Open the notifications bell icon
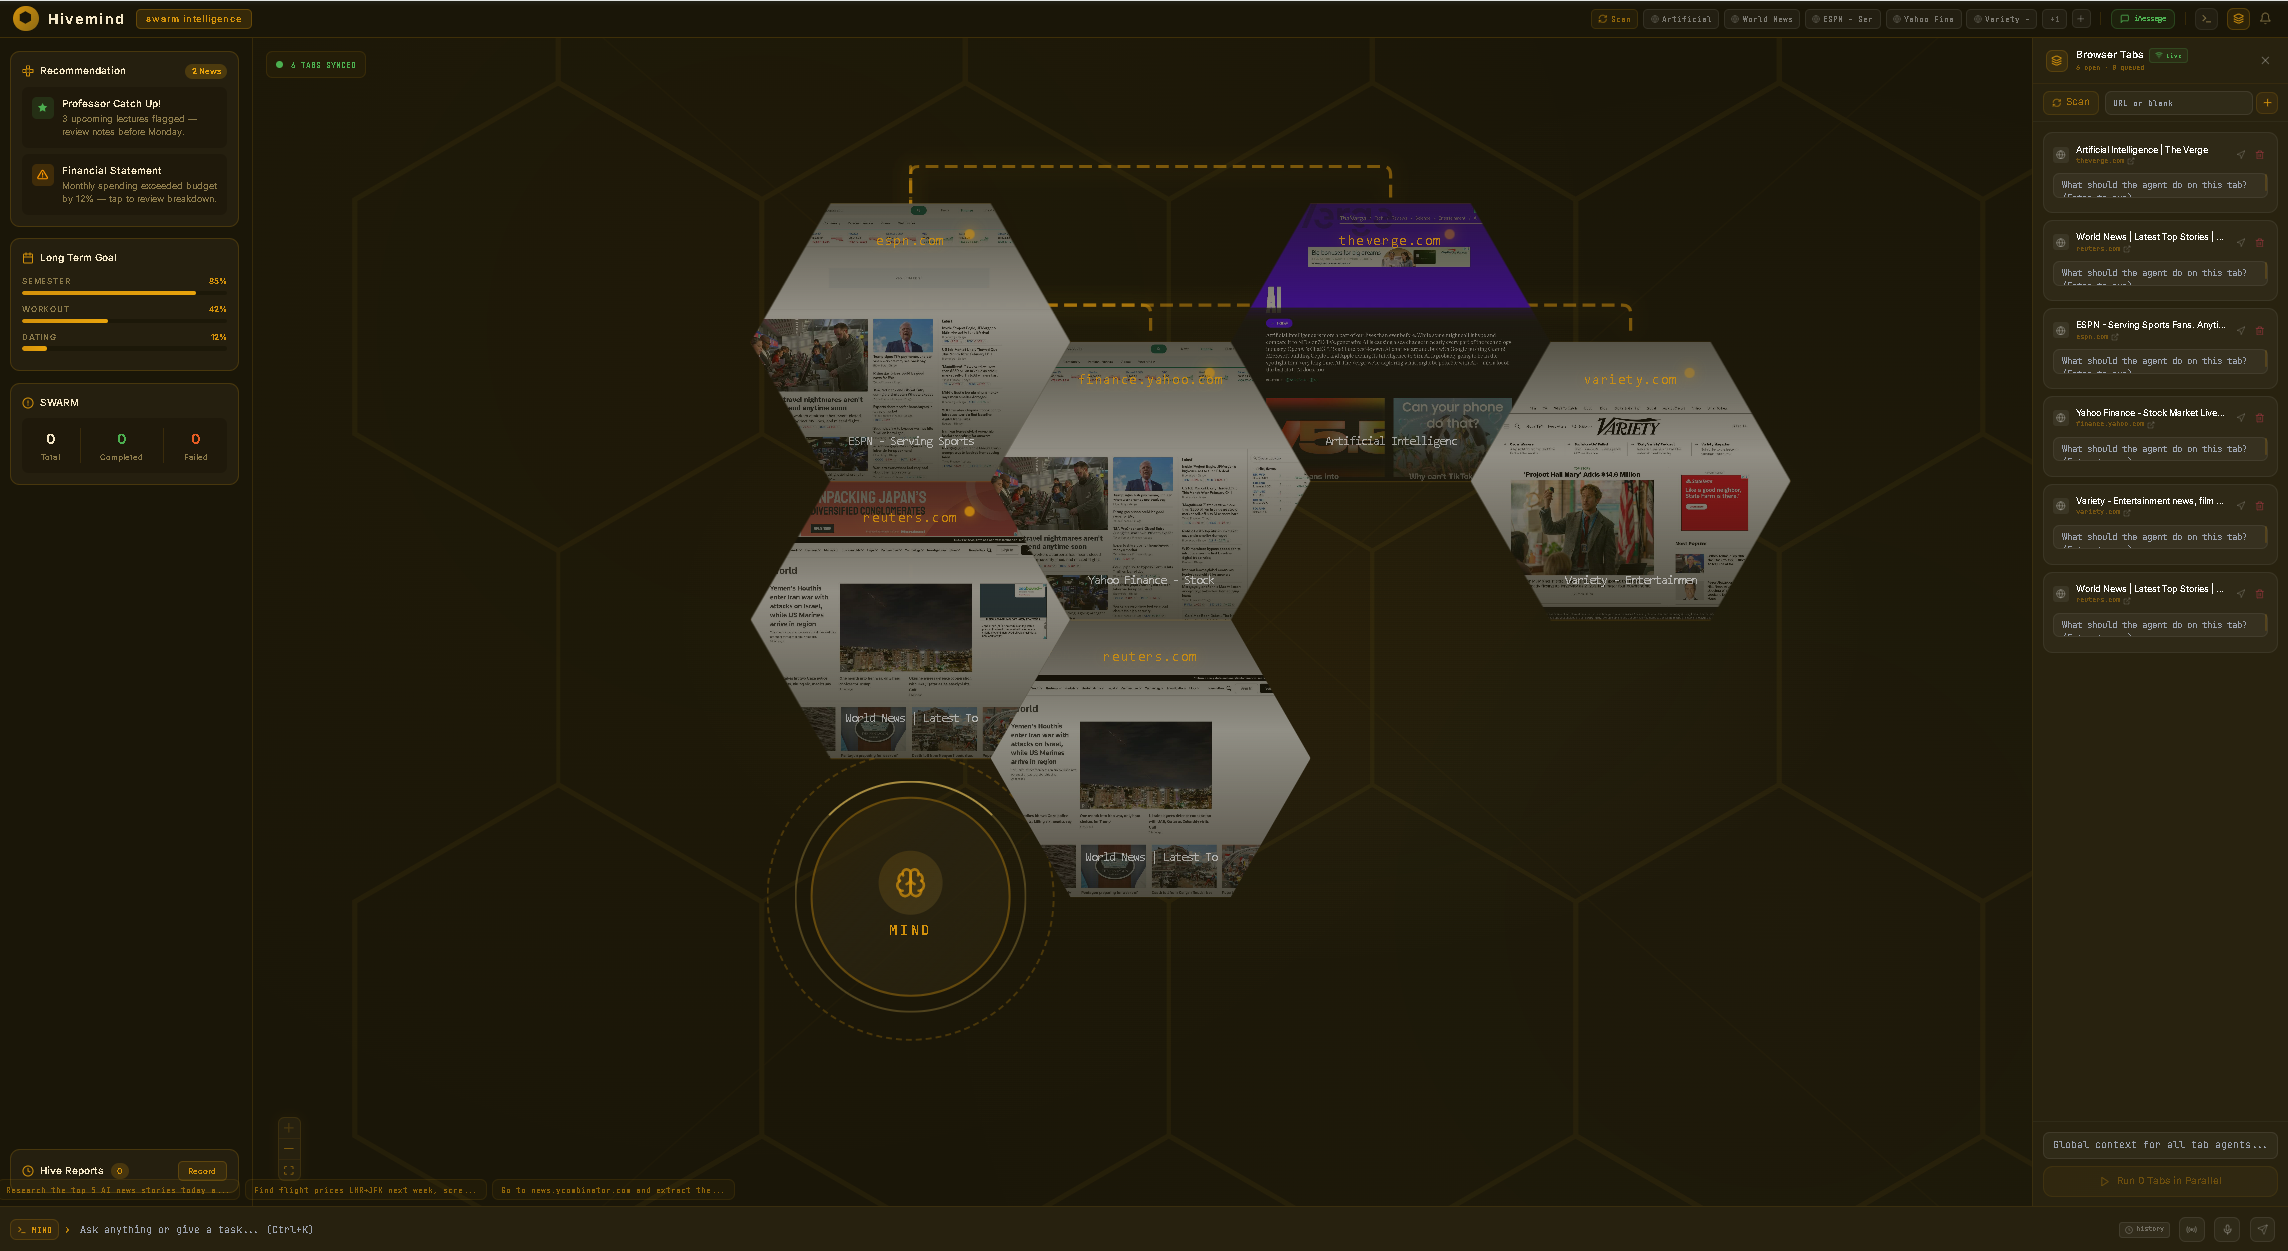Viewport: 2288px width, 1251px height. pos(2265,18)
